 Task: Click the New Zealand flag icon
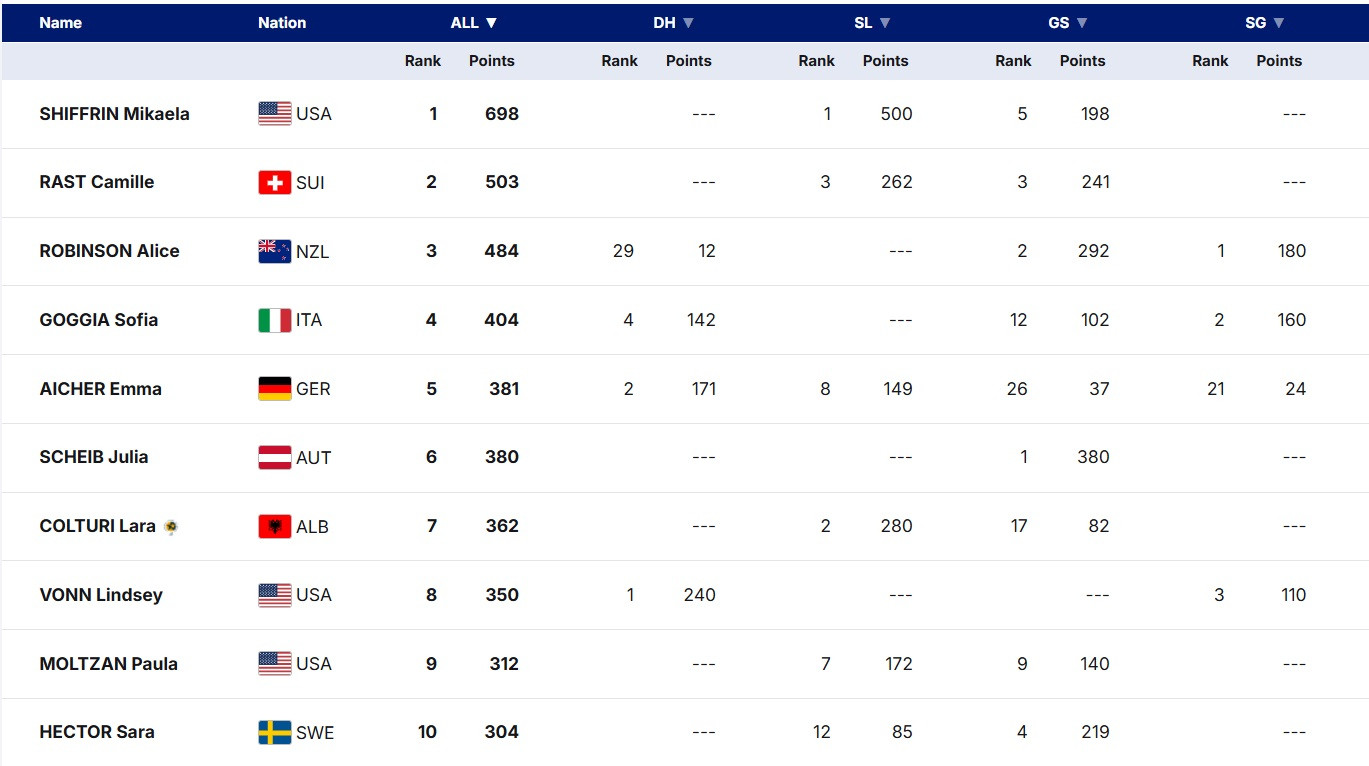(x=275, y=251)
